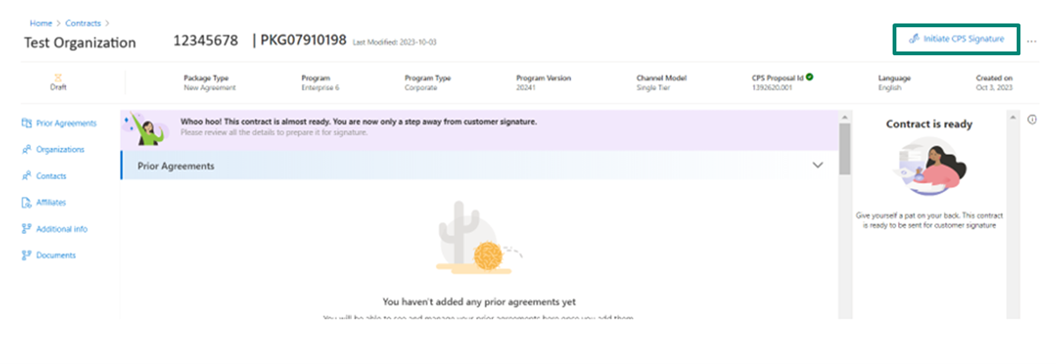This screenshot has width=1056, height=364.
Task: Click the Additional info sidebar icon
Action: tap(27, 229)
